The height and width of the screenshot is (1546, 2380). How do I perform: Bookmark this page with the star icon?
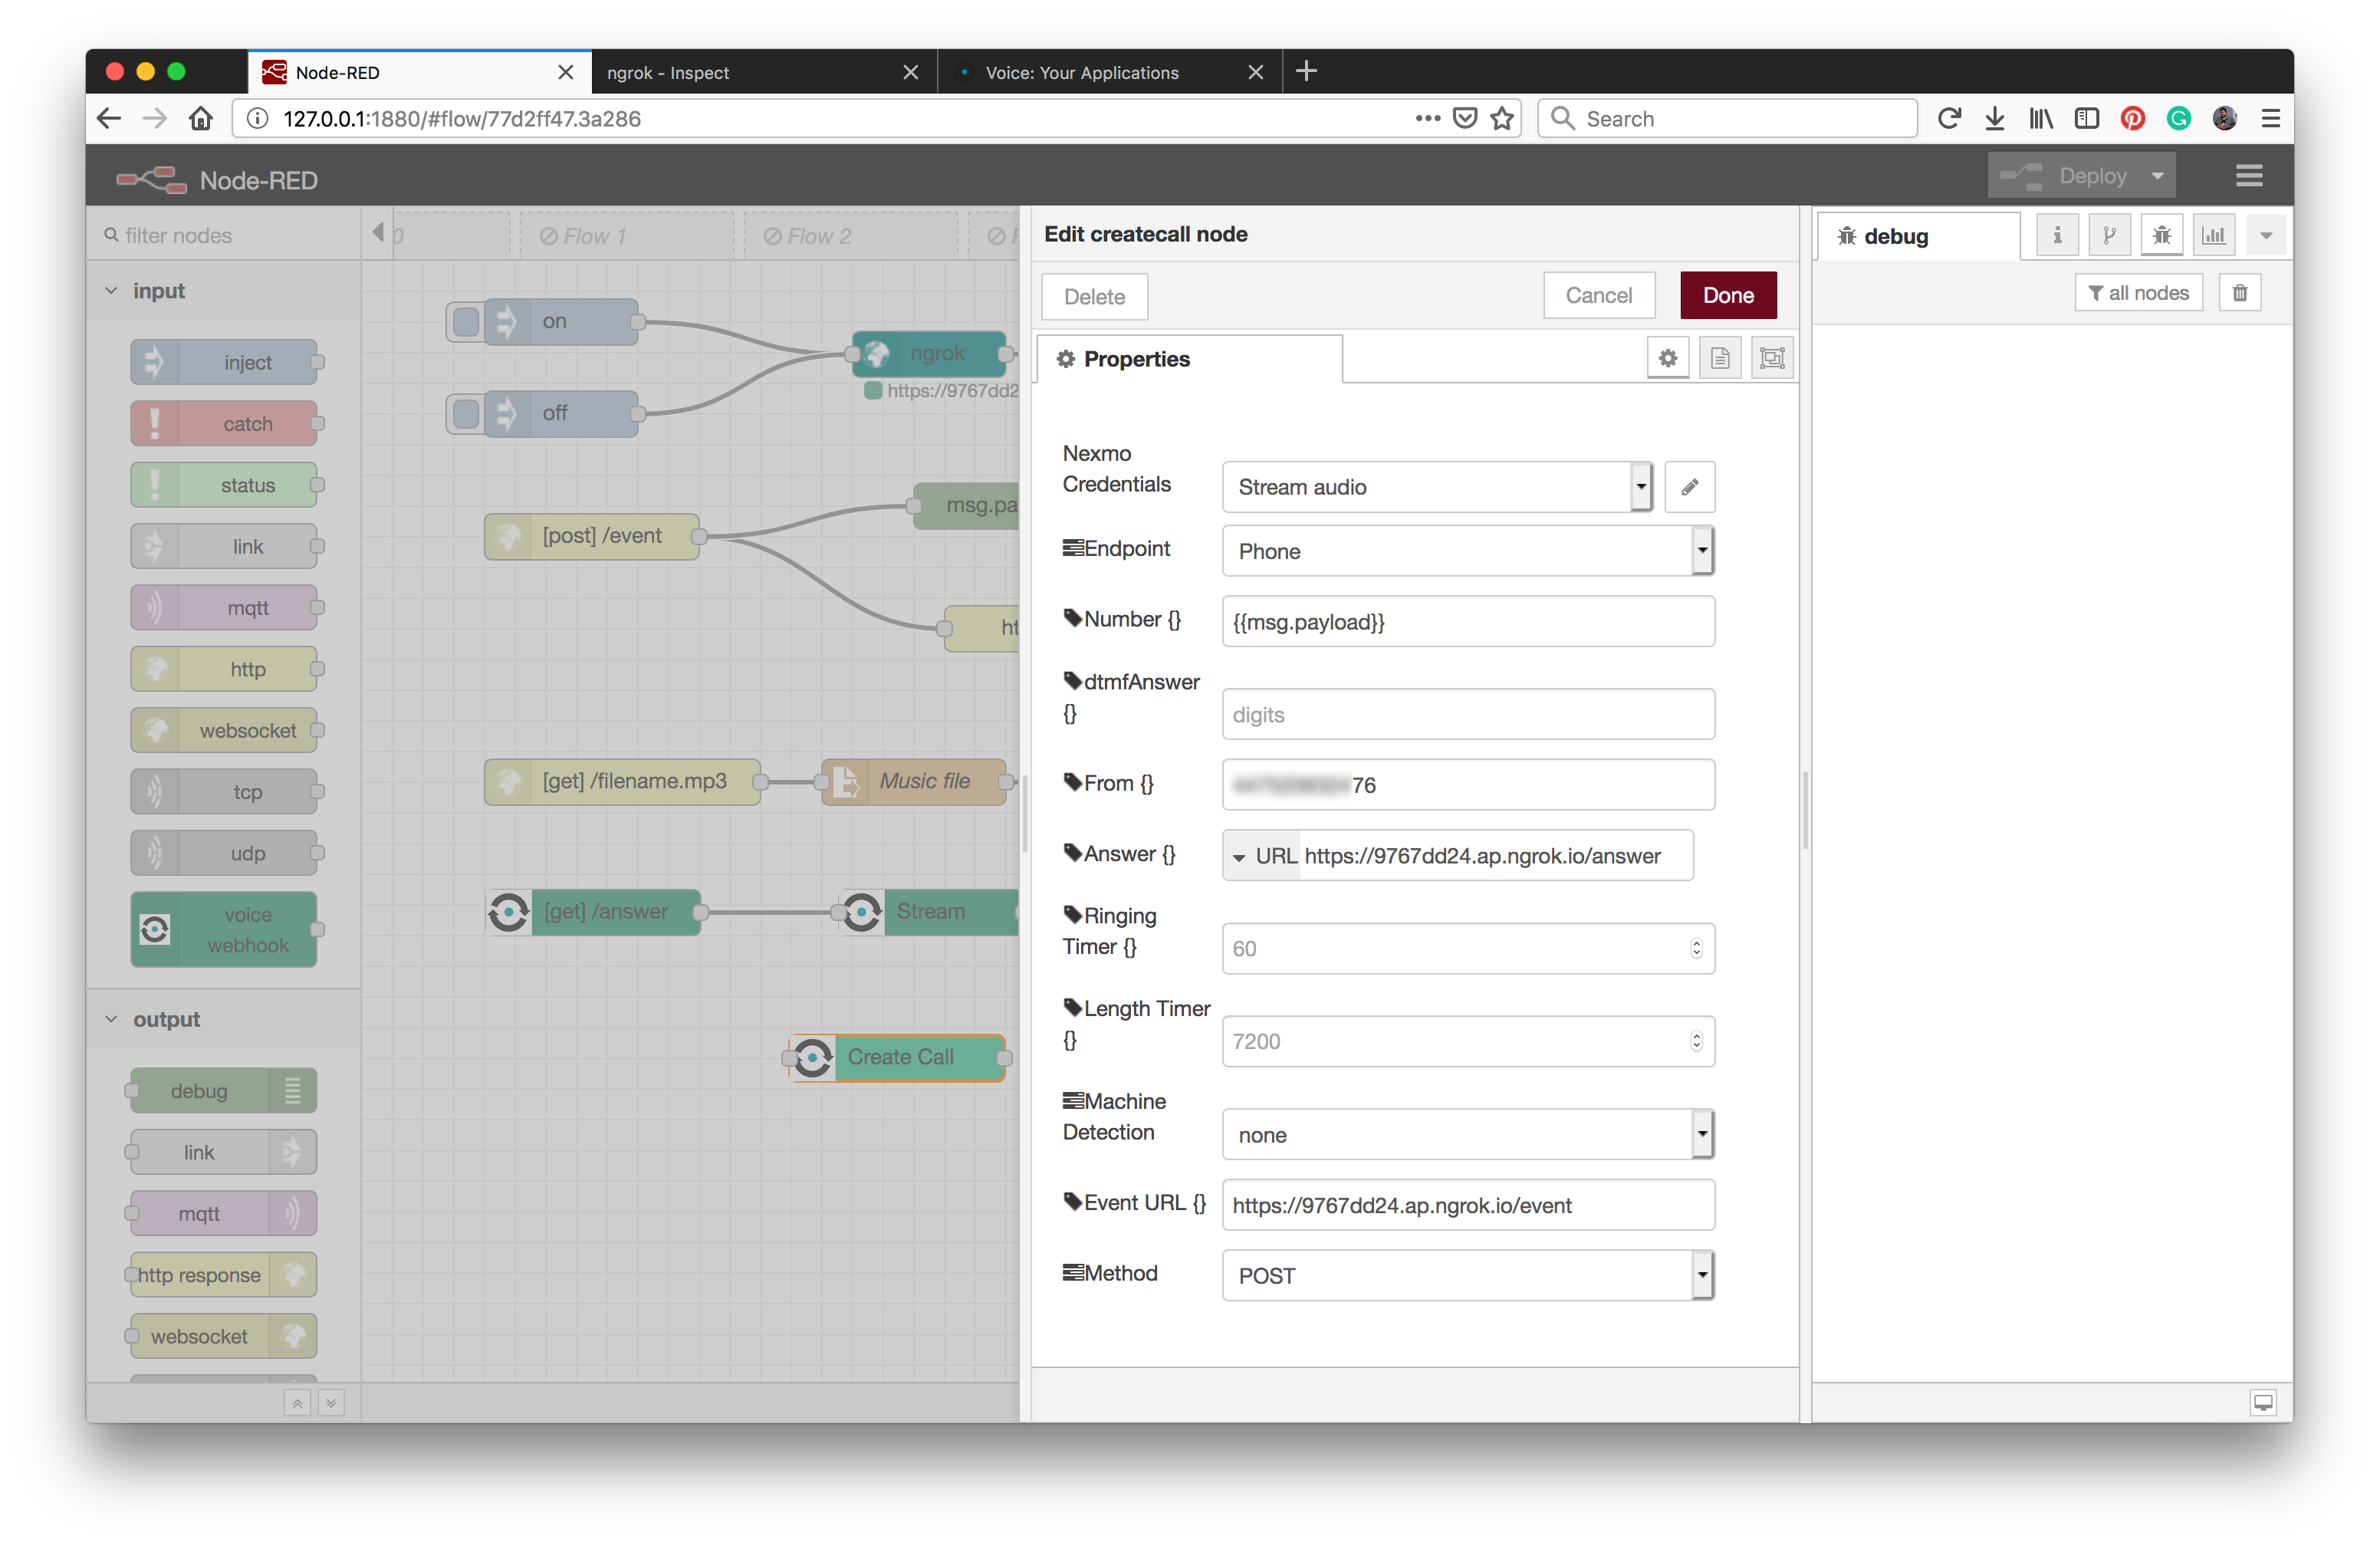1502,119
